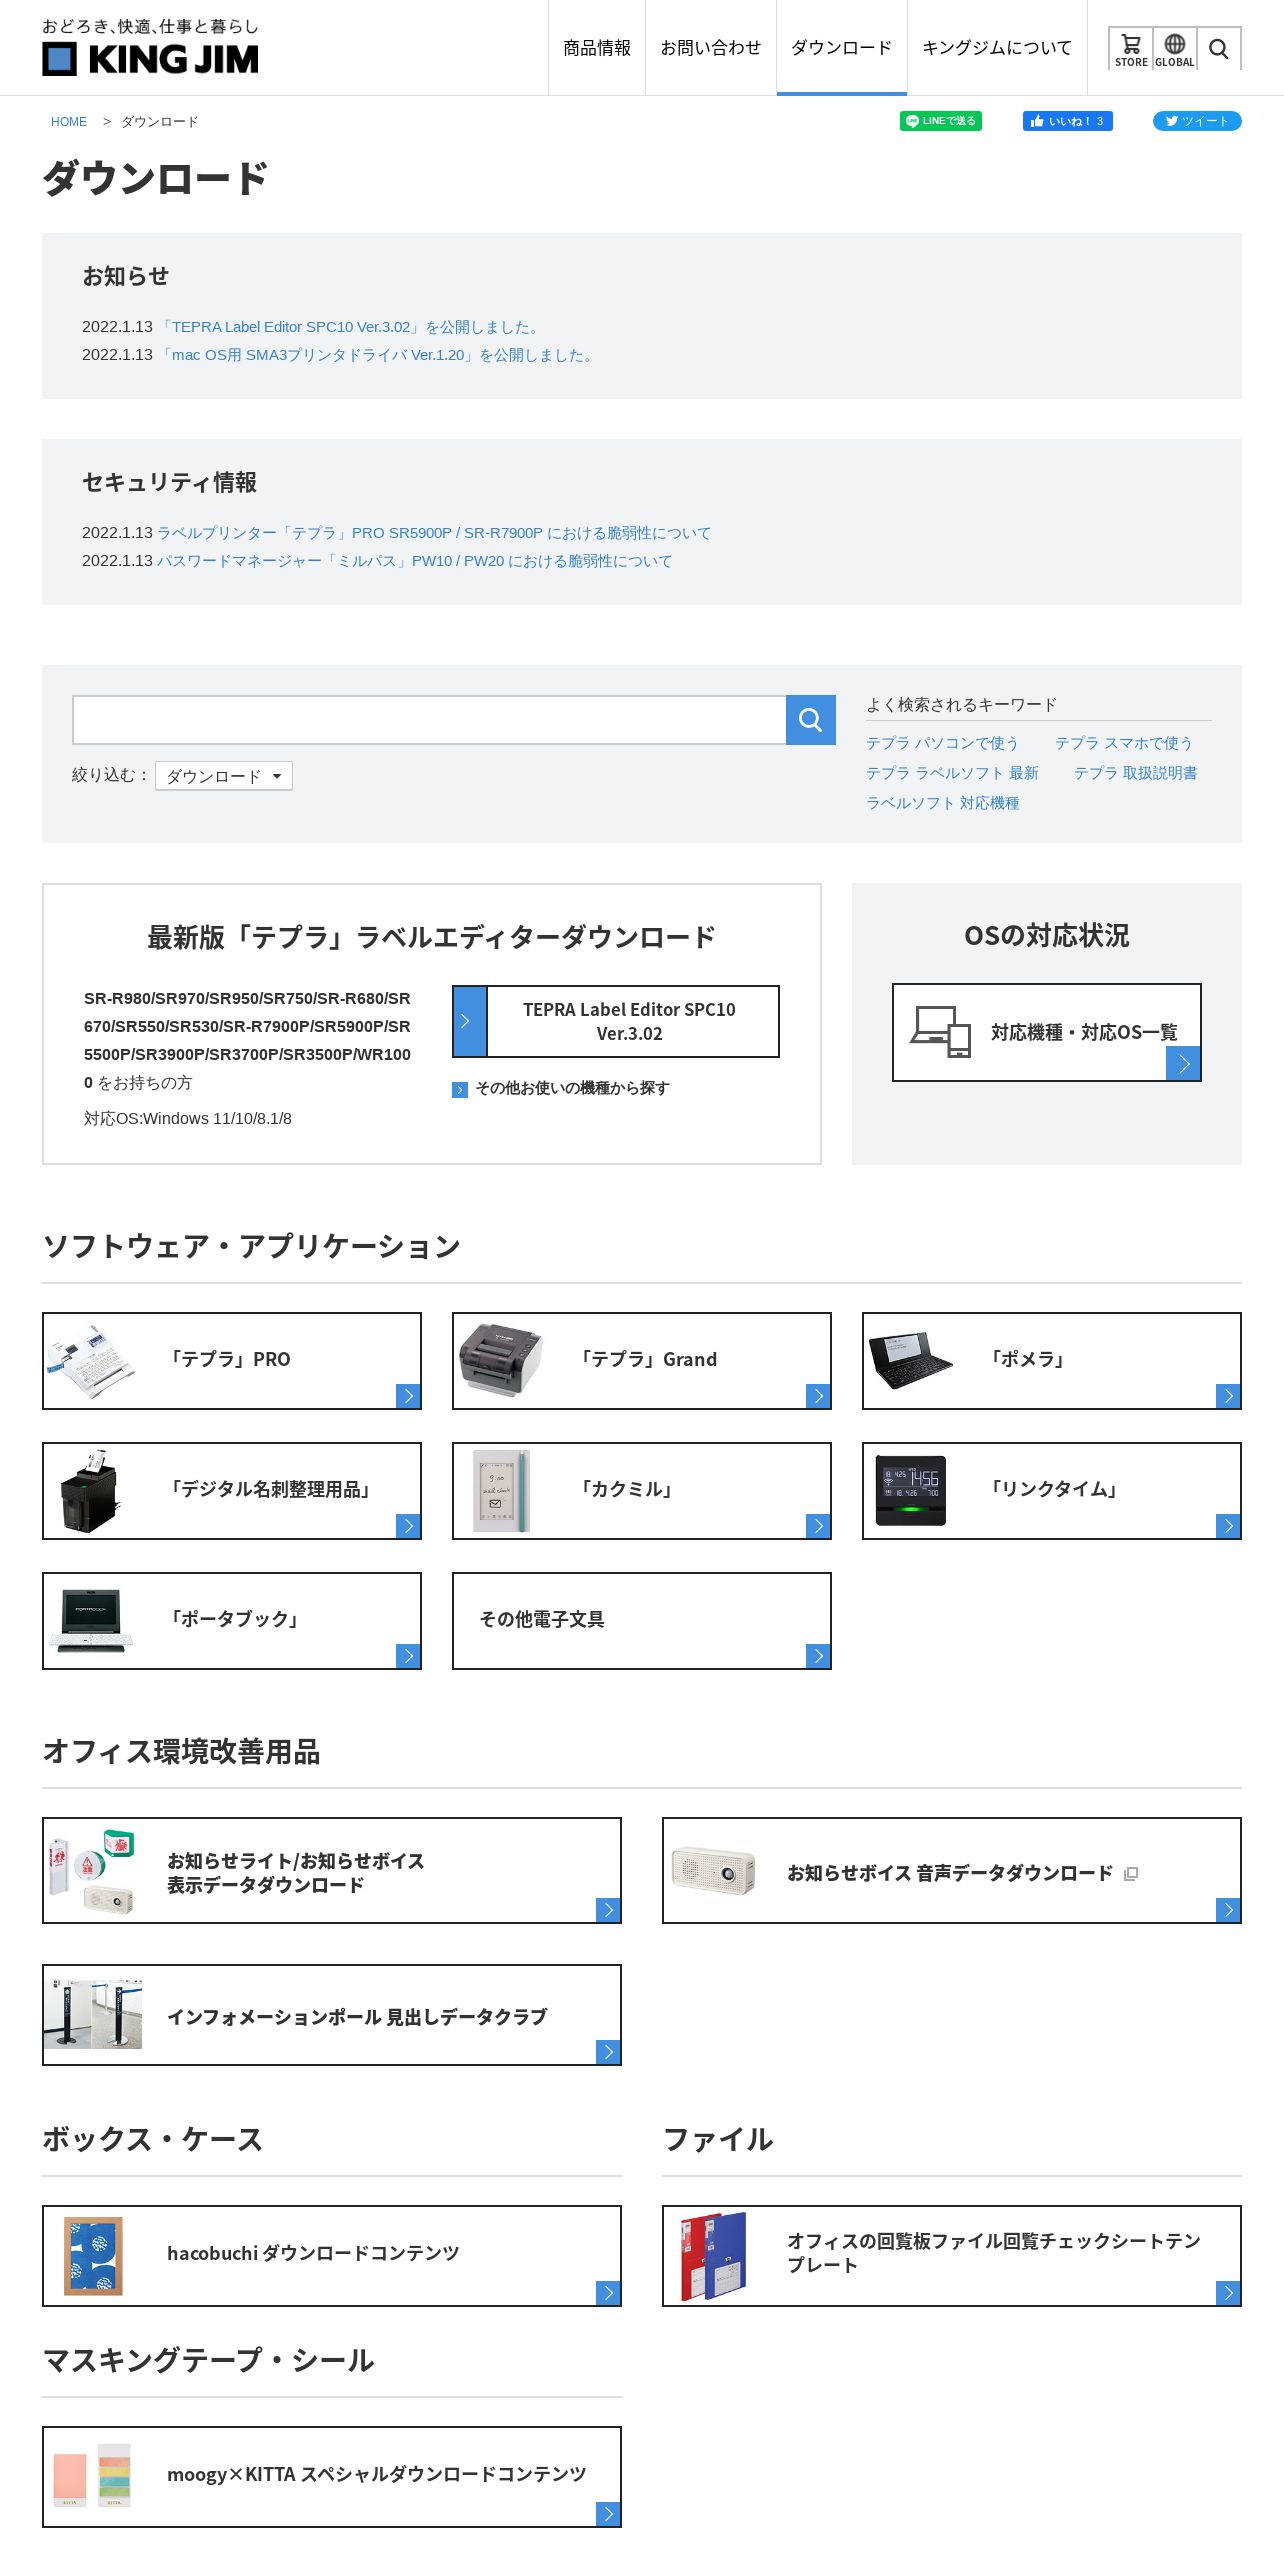The width and height of the screenshot is (1284, 2568).
Task: Click the KING JIM logo
Action: 150,48
